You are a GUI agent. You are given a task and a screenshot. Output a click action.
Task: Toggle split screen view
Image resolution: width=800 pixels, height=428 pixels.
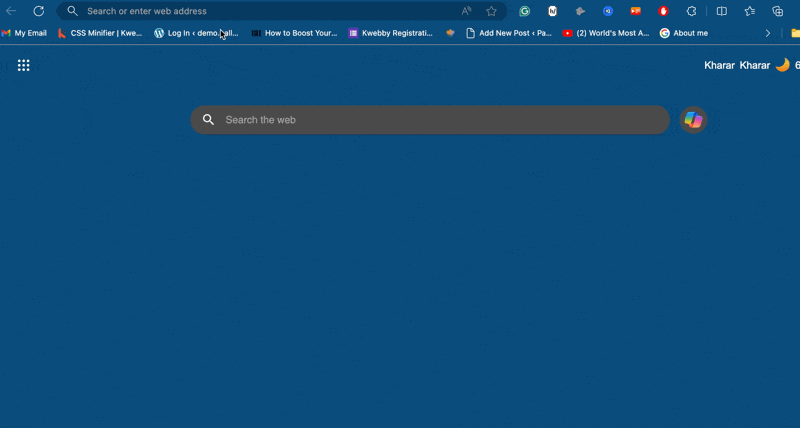coord(721,11)
